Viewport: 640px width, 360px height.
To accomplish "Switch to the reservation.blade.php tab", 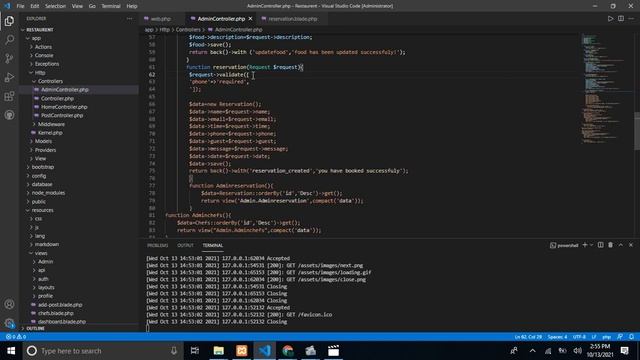I will tap(292, 19).
